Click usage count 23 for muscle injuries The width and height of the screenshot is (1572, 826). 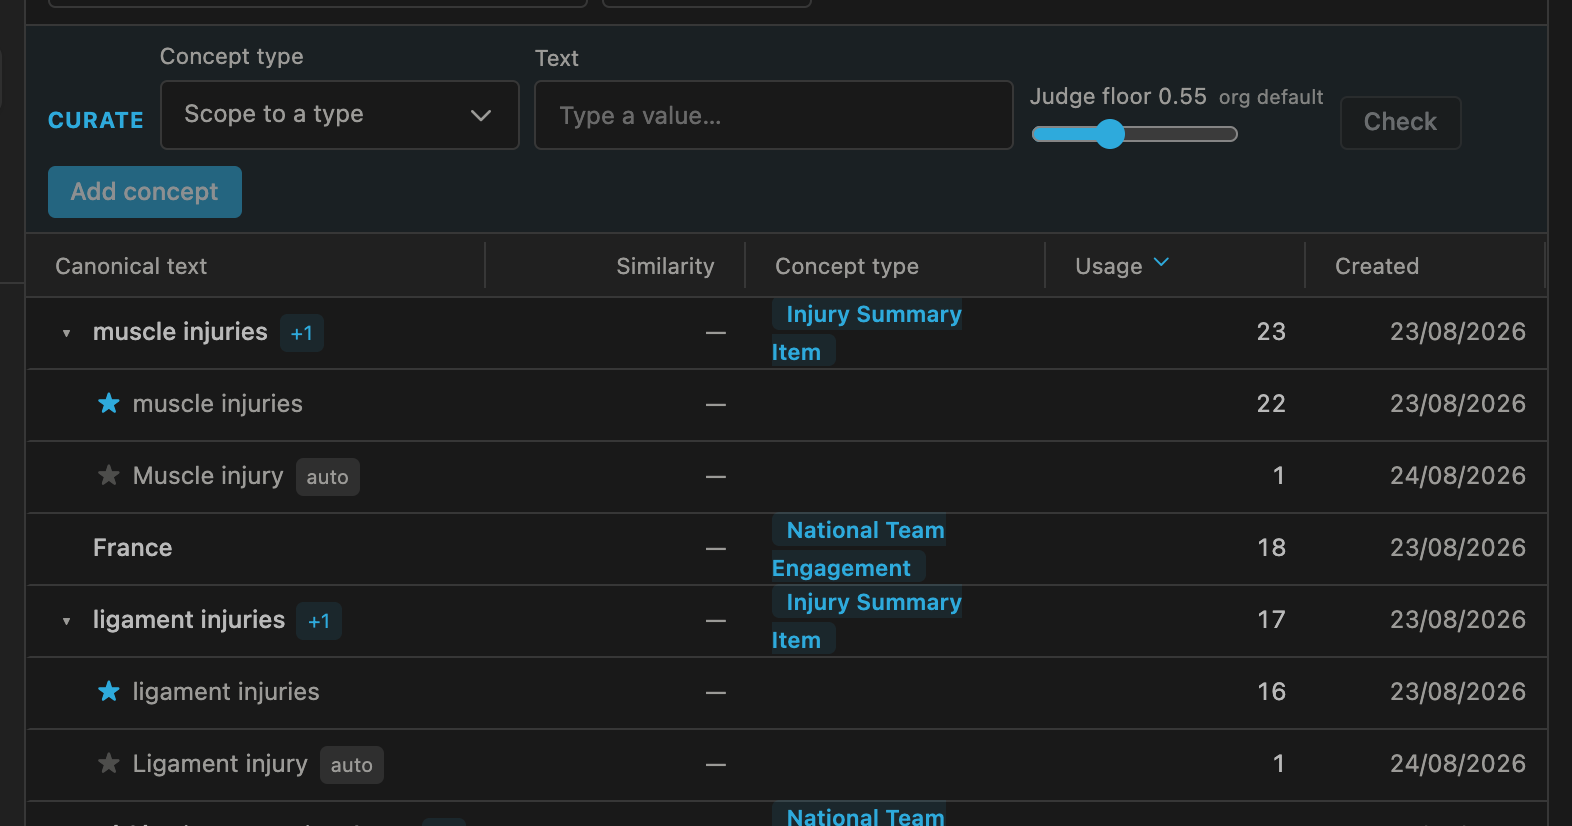1271,332
